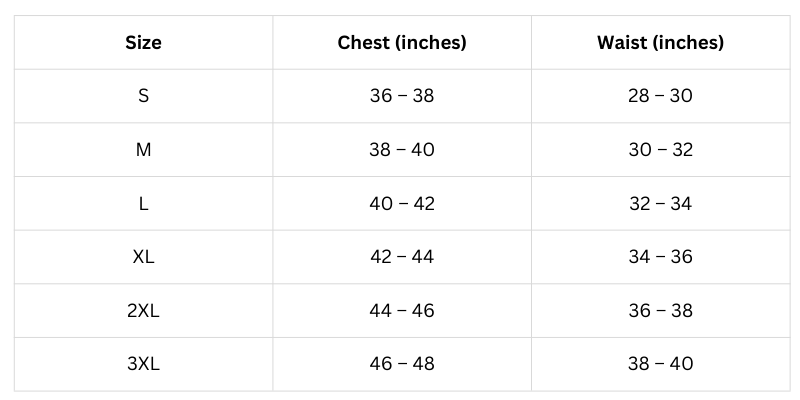Select the M size cell
Screen dimensions: 800x400
(143, 150)
